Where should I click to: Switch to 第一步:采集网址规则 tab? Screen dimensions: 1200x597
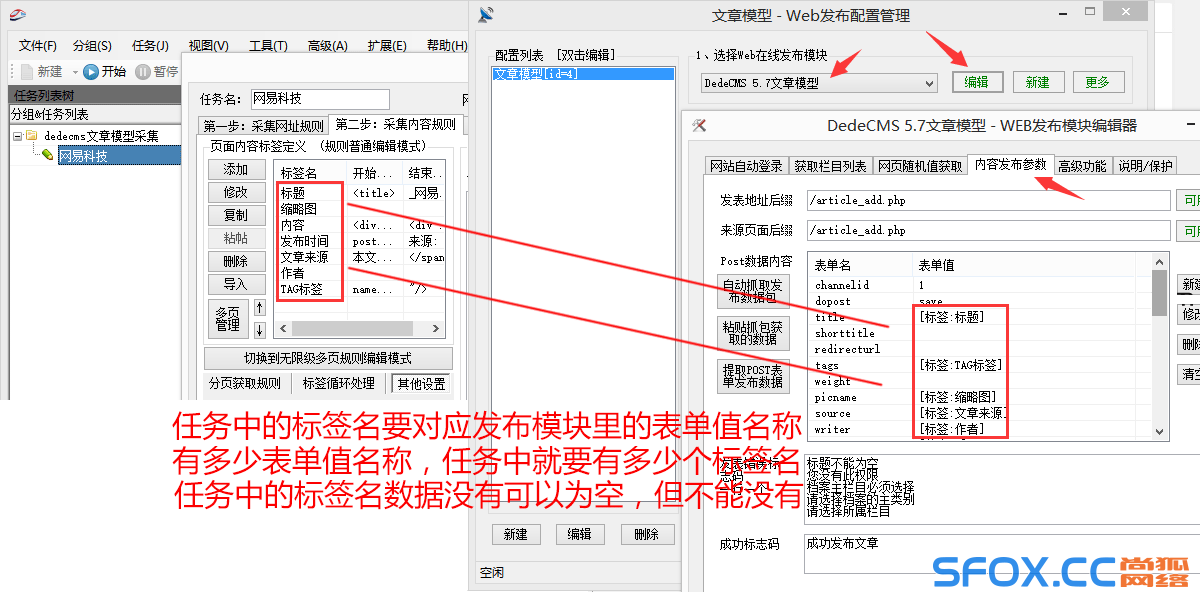click(263, 126)
